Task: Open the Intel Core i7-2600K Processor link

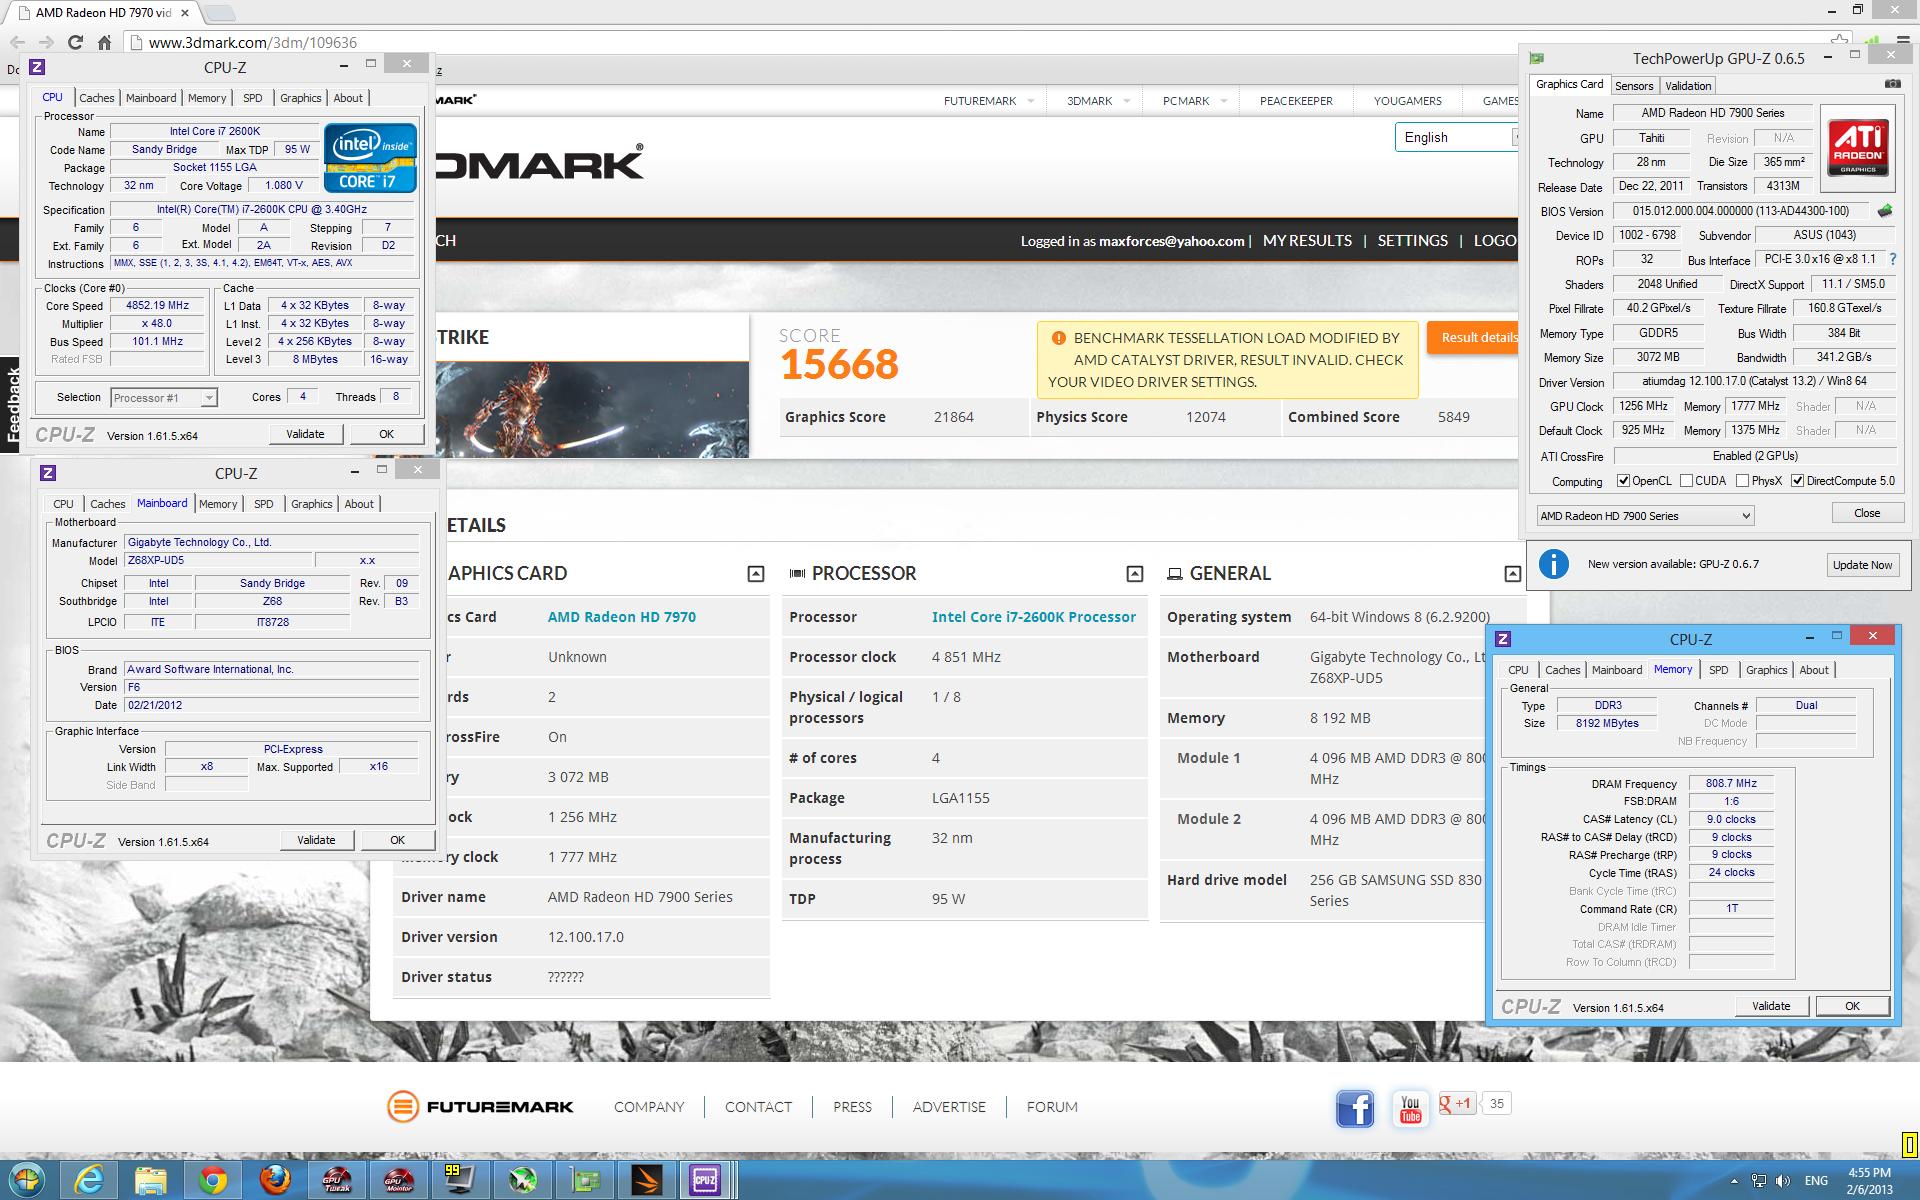Action: pyautogui.click(x=1034, y=617)
